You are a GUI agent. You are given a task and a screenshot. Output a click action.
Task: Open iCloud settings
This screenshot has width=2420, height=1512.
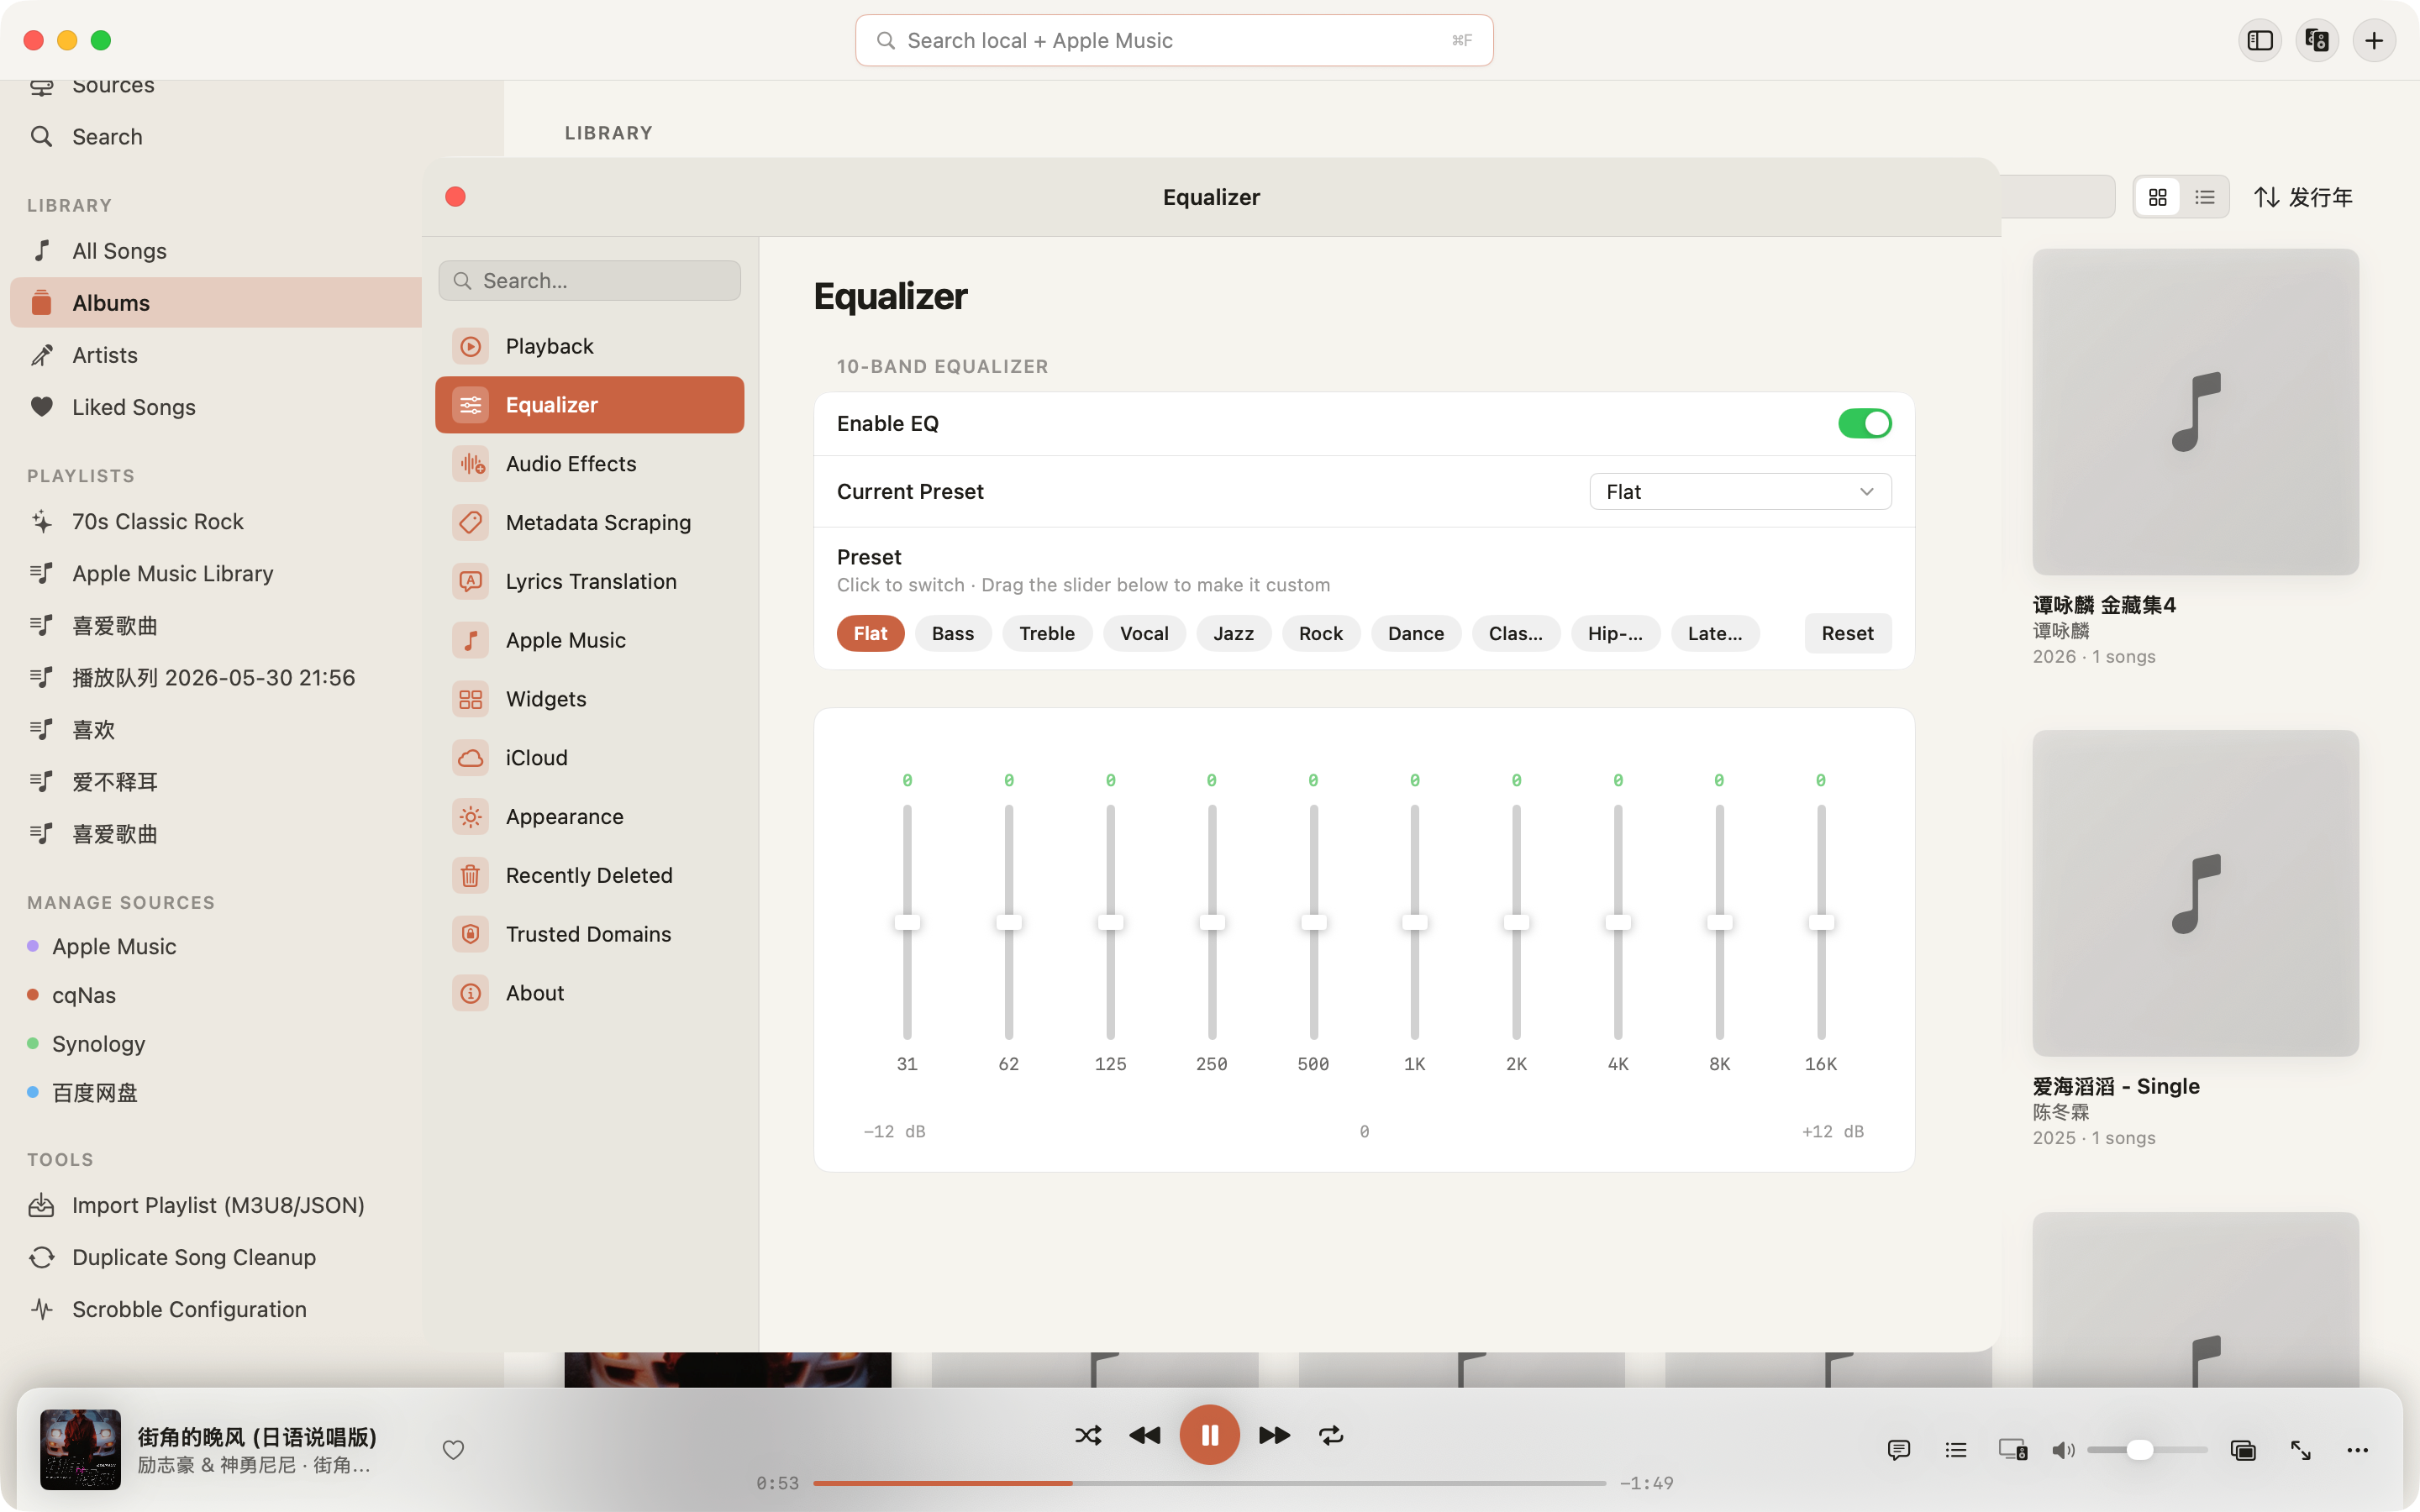pos(589,758)
